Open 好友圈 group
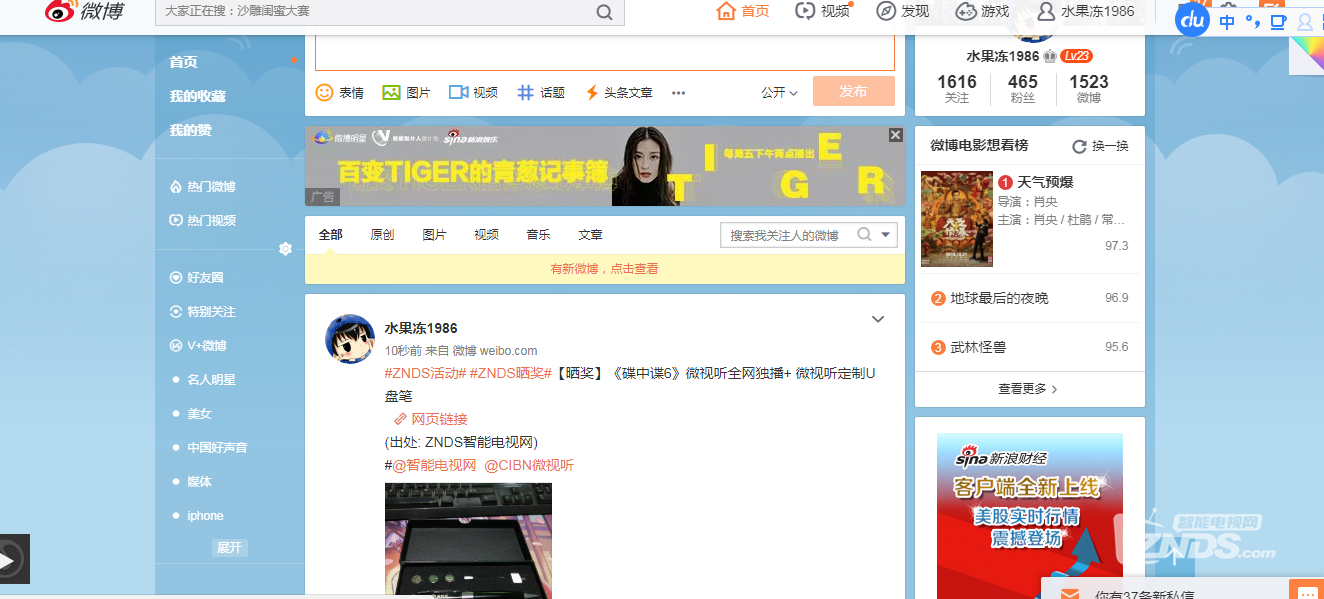 [197, 278]
